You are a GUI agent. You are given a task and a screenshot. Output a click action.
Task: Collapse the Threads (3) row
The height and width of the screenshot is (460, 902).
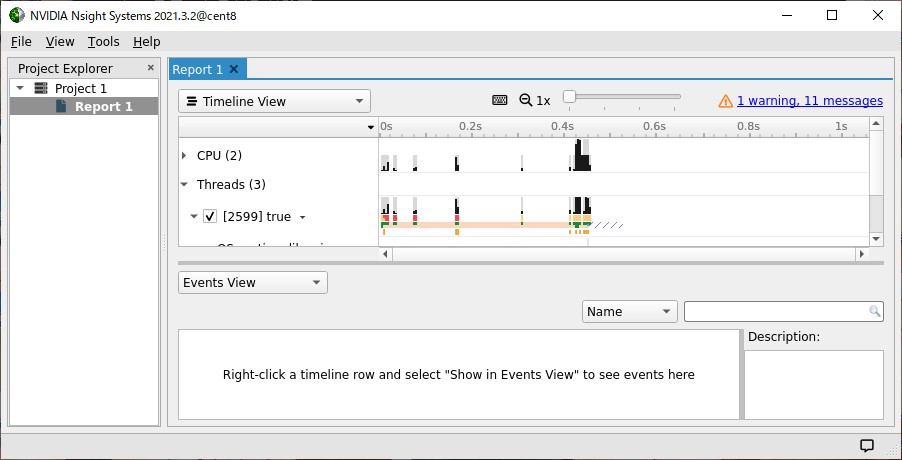point(184,185)
